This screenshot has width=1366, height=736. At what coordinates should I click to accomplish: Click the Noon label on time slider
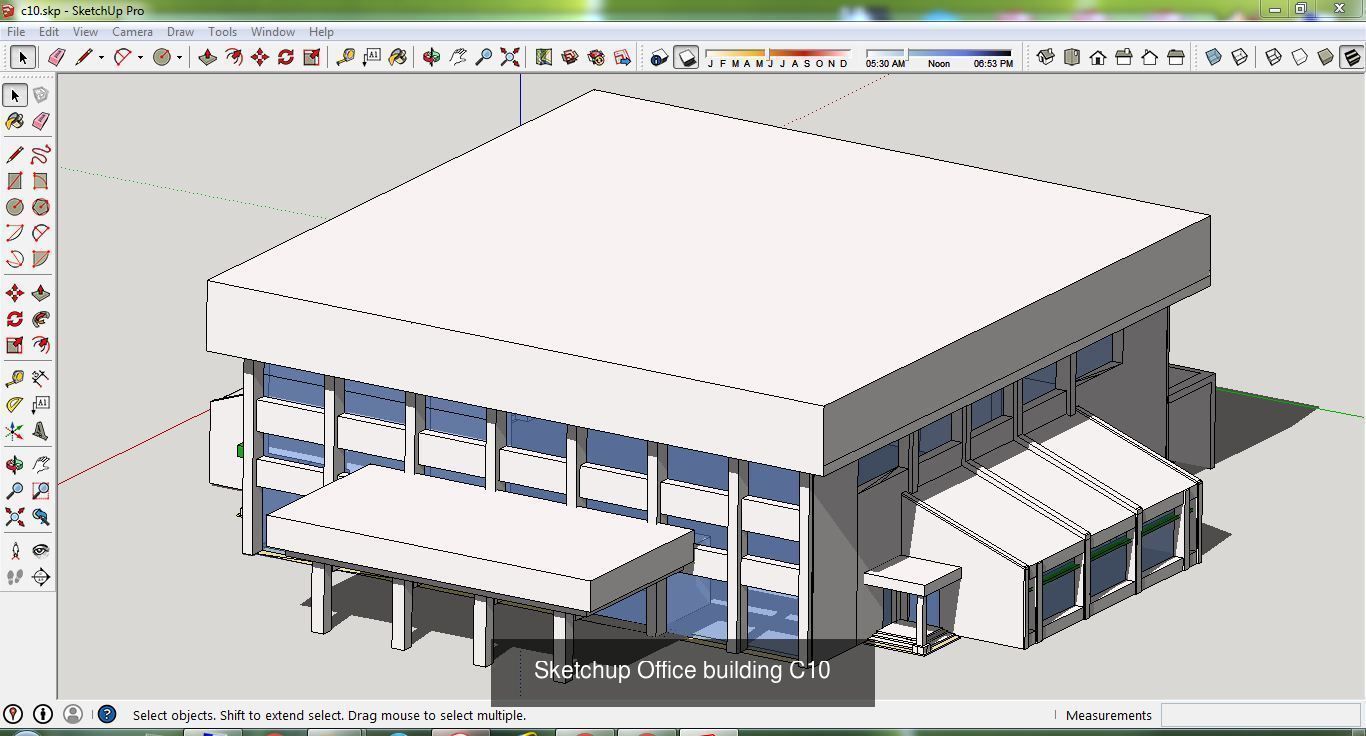click(938, 63)
